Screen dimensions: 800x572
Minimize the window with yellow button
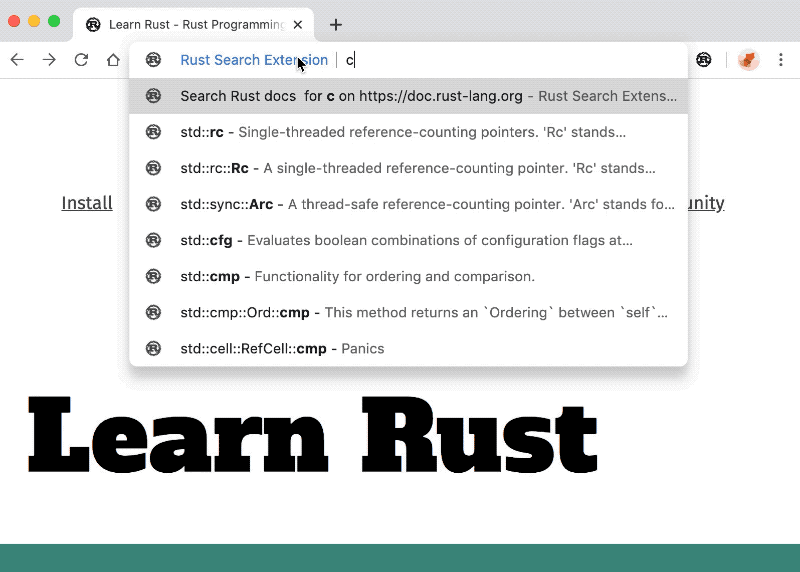pos(34,21)
